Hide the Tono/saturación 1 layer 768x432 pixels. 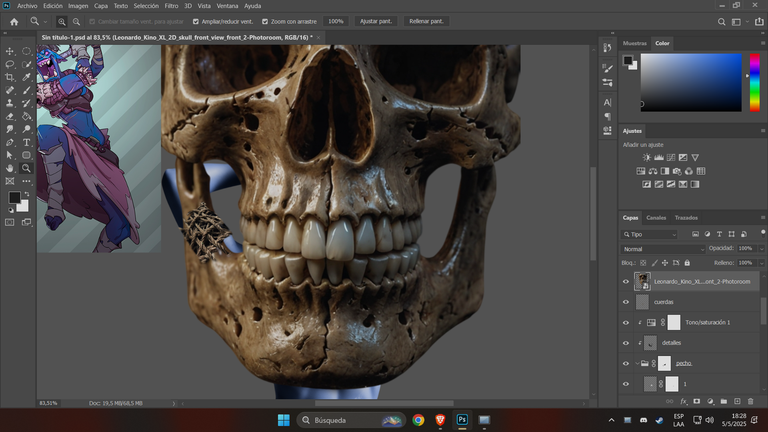pos(625,322)
